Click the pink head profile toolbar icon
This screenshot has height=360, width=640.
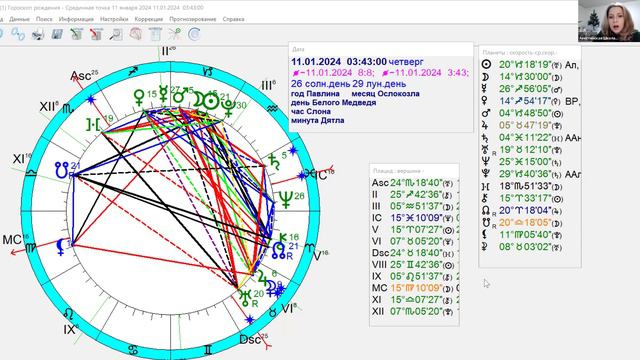tap(136, 34)
